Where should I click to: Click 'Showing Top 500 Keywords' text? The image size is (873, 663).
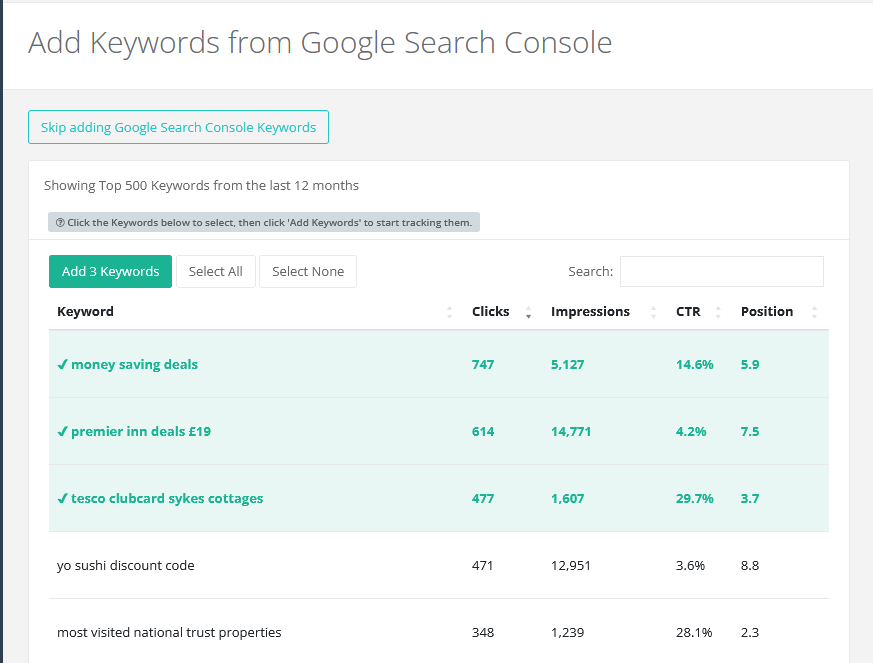pyautogui.click(x=201, y=185)
